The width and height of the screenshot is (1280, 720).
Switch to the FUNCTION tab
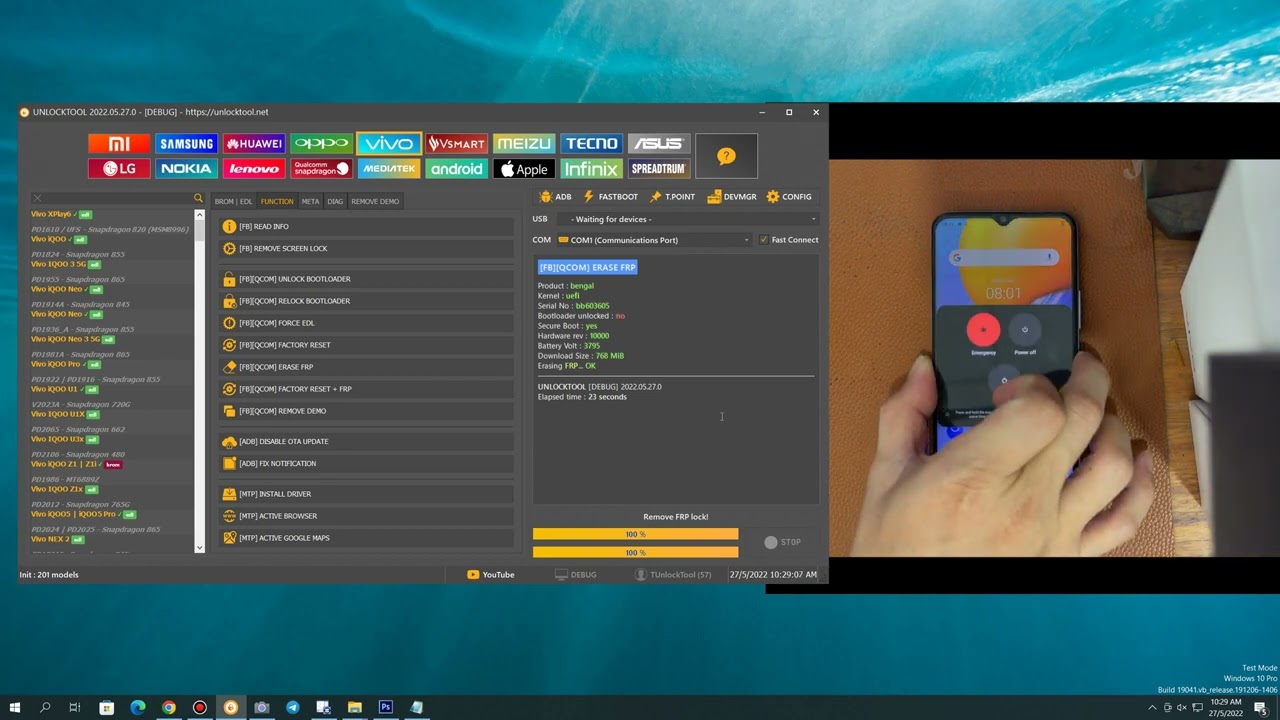(x=277, y=201)
